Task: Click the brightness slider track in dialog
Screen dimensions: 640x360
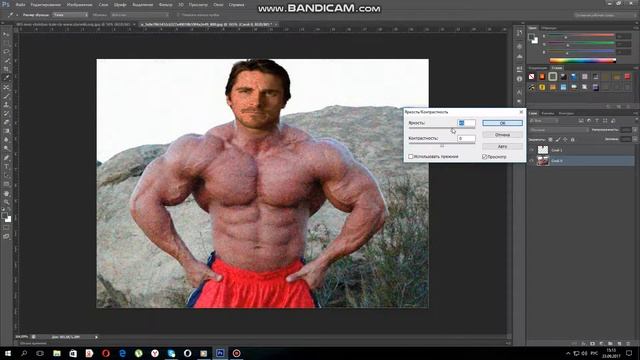Action: click(x=442, y=129)
